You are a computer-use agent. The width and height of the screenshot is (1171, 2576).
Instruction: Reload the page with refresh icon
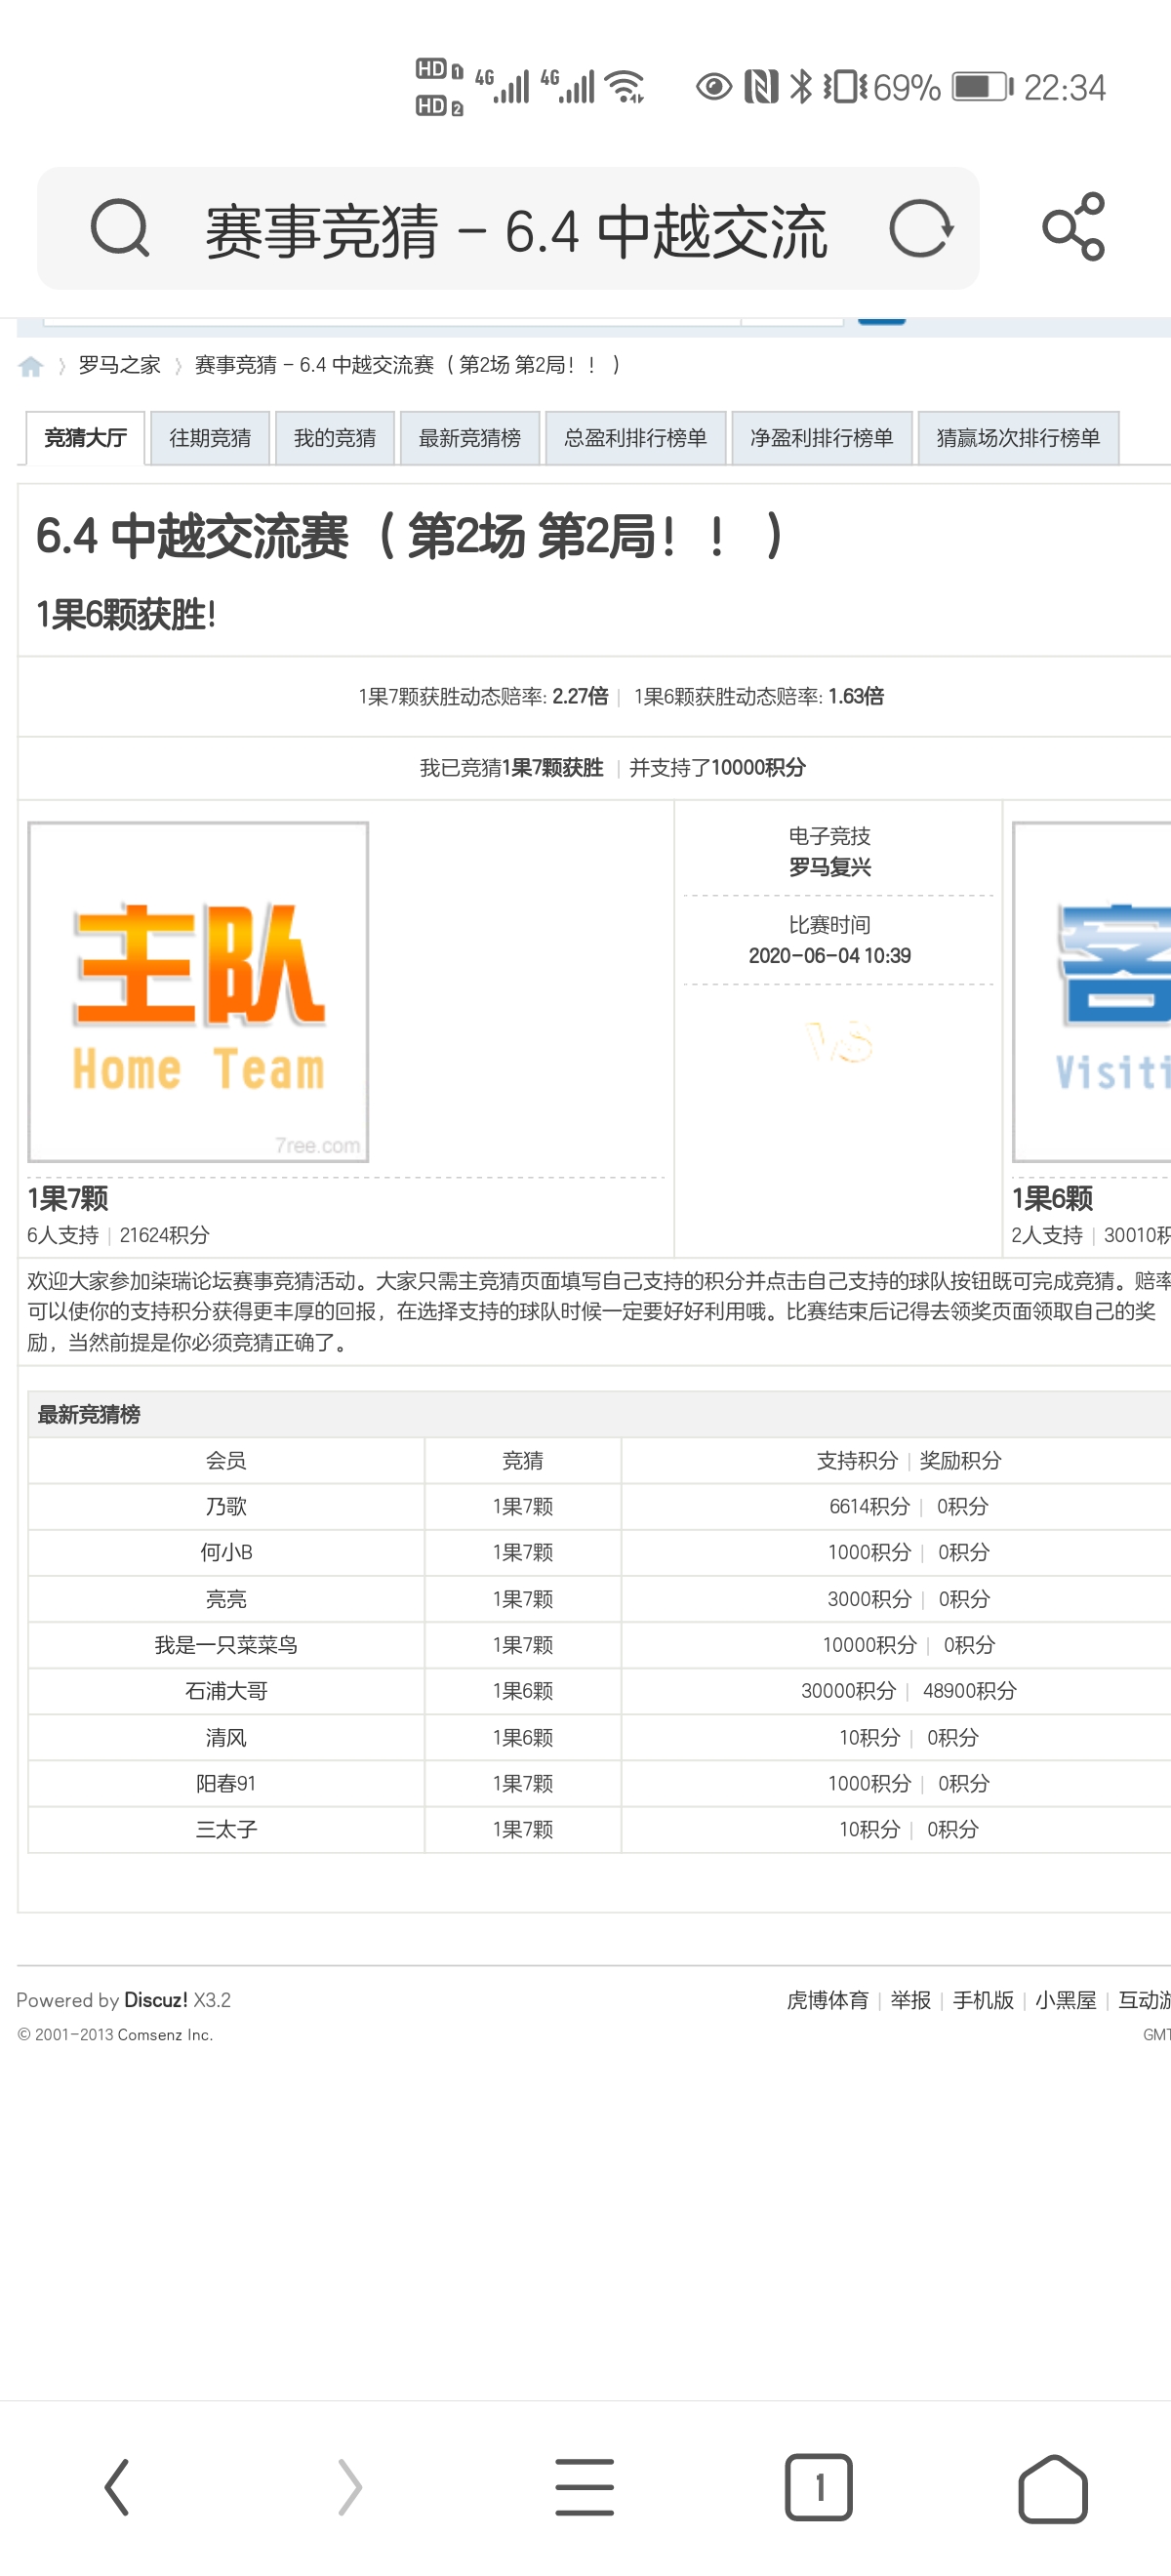pyautogui.click(x=920, y=228)
